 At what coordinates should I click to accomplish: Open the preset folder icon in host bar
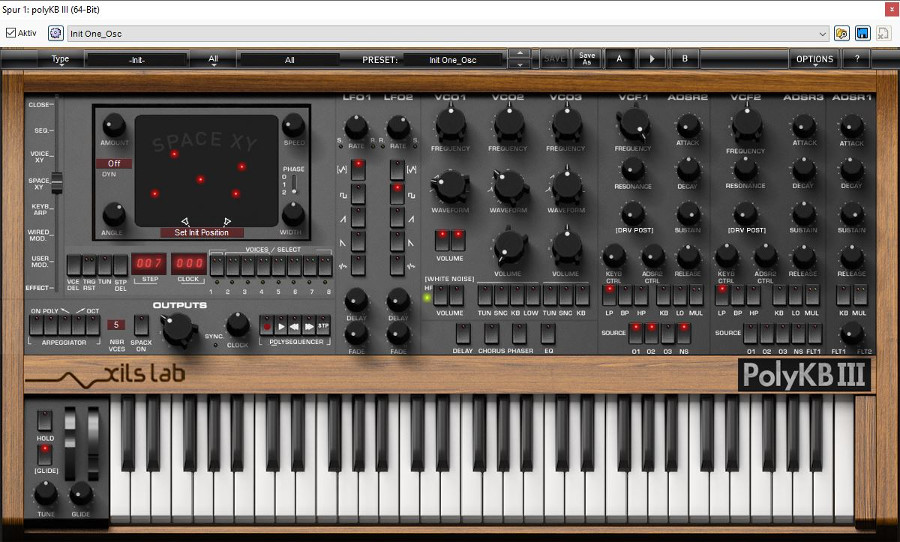(x=841, y=33)
